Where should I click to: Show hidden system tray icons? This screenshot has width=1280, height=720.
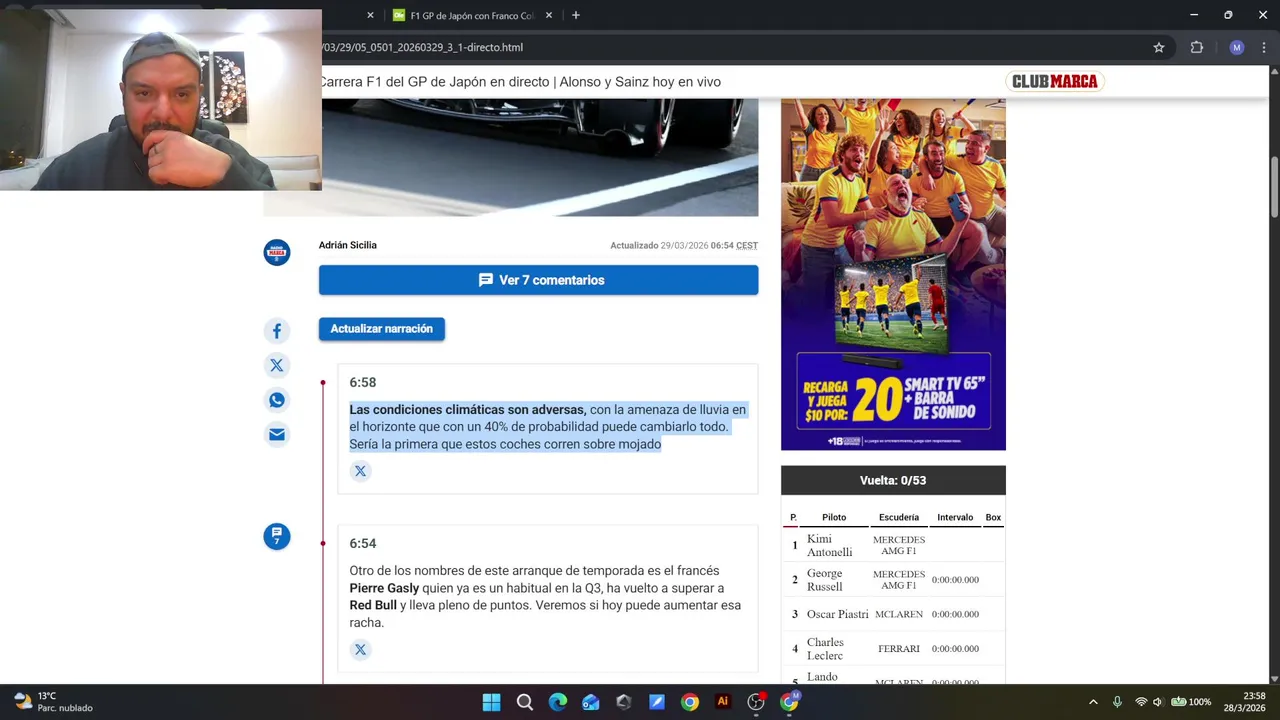1093,702
